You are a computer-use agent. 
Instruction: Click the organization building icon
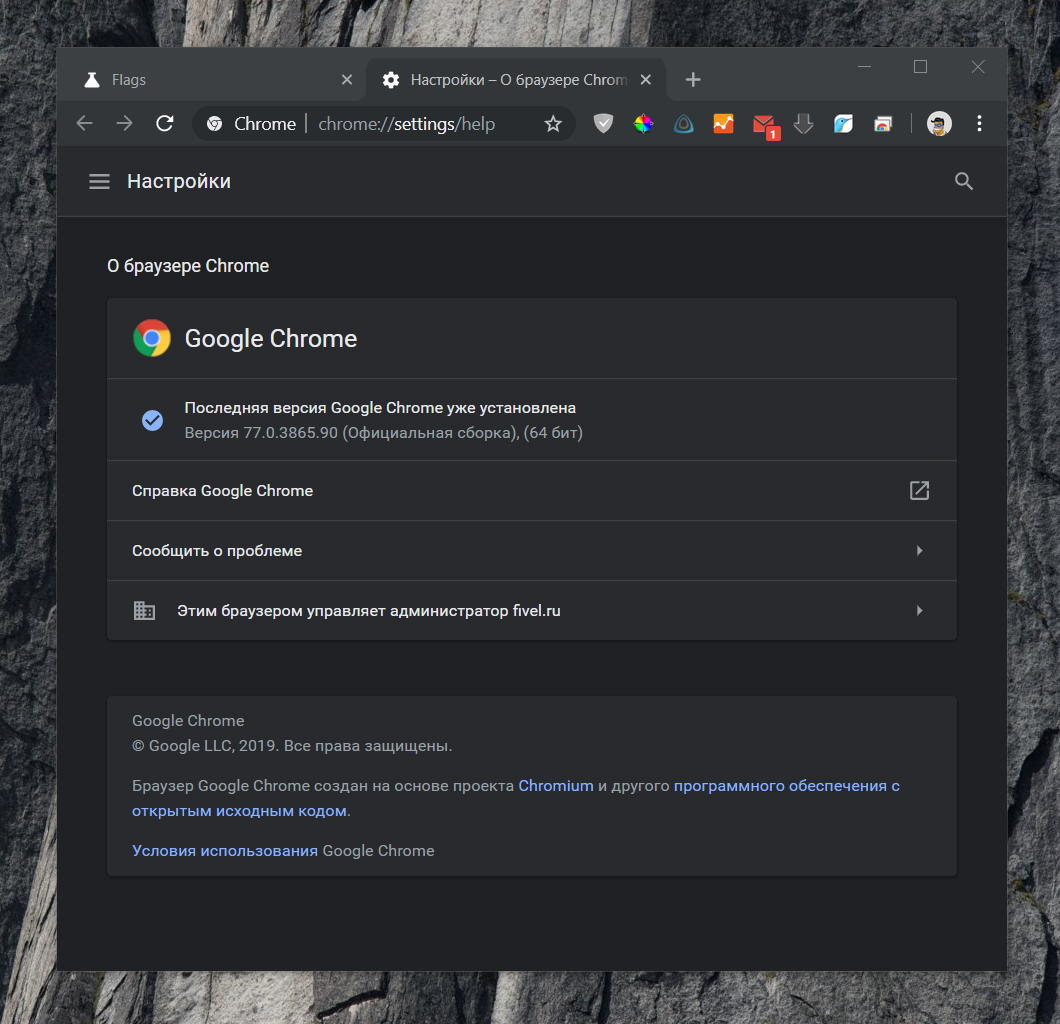click(144, 610)
